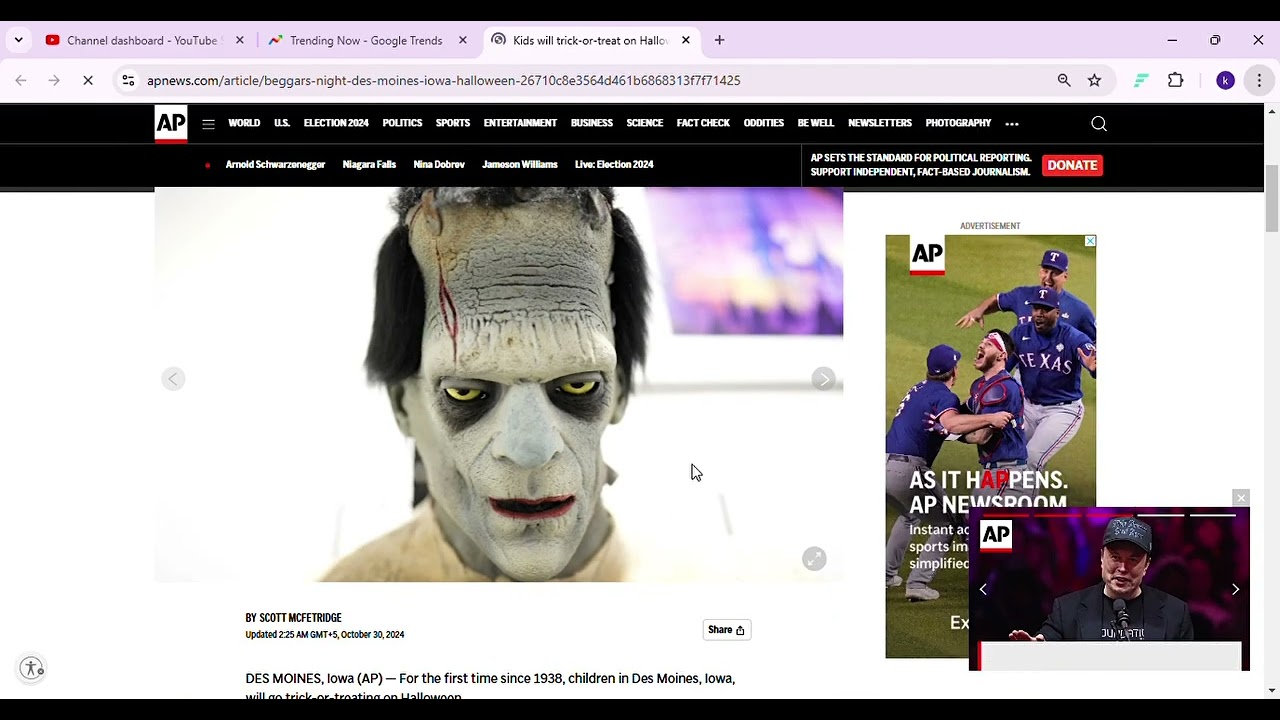View site information icon in address bar
1280x720 pixels.
128,80
